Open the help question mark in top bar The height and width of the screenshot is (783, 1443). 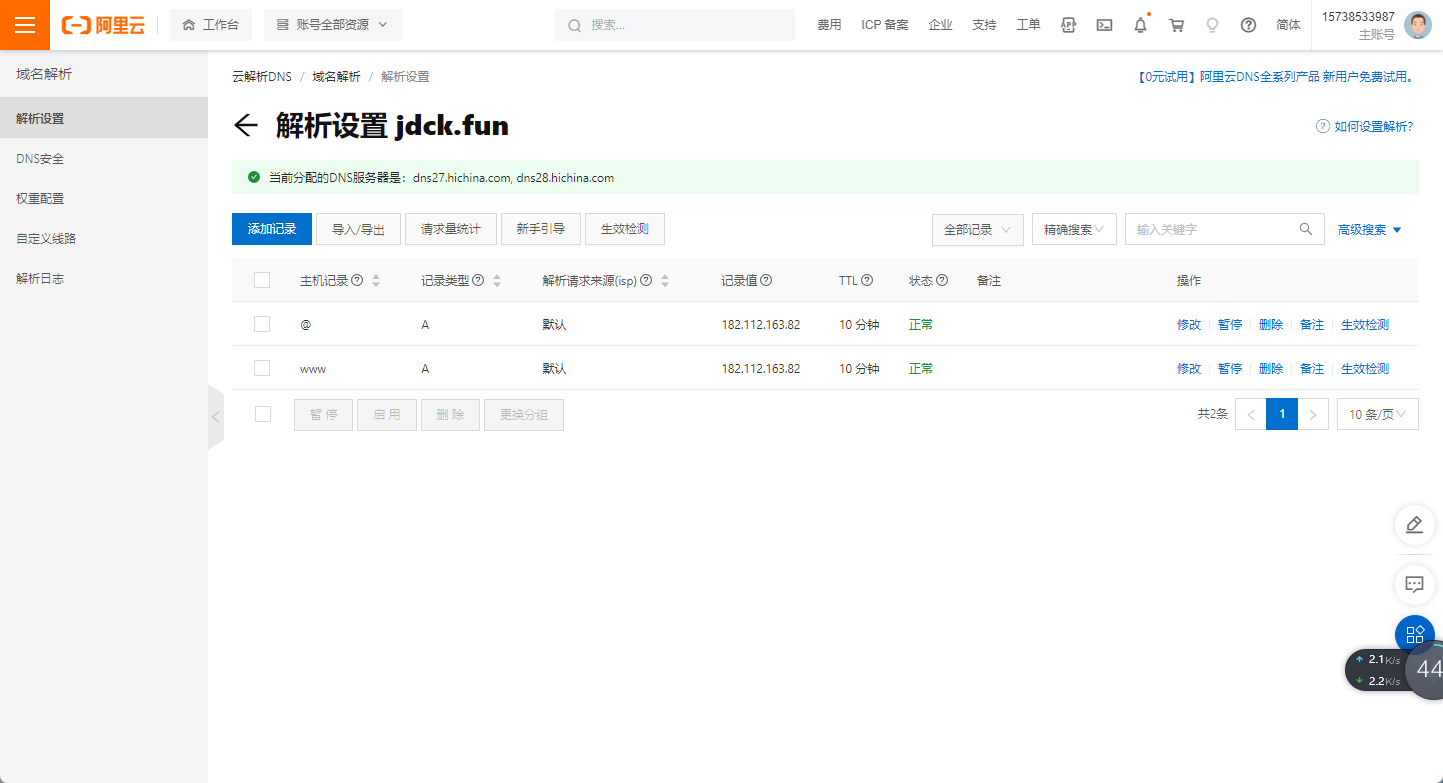[x=1248, y=25]
